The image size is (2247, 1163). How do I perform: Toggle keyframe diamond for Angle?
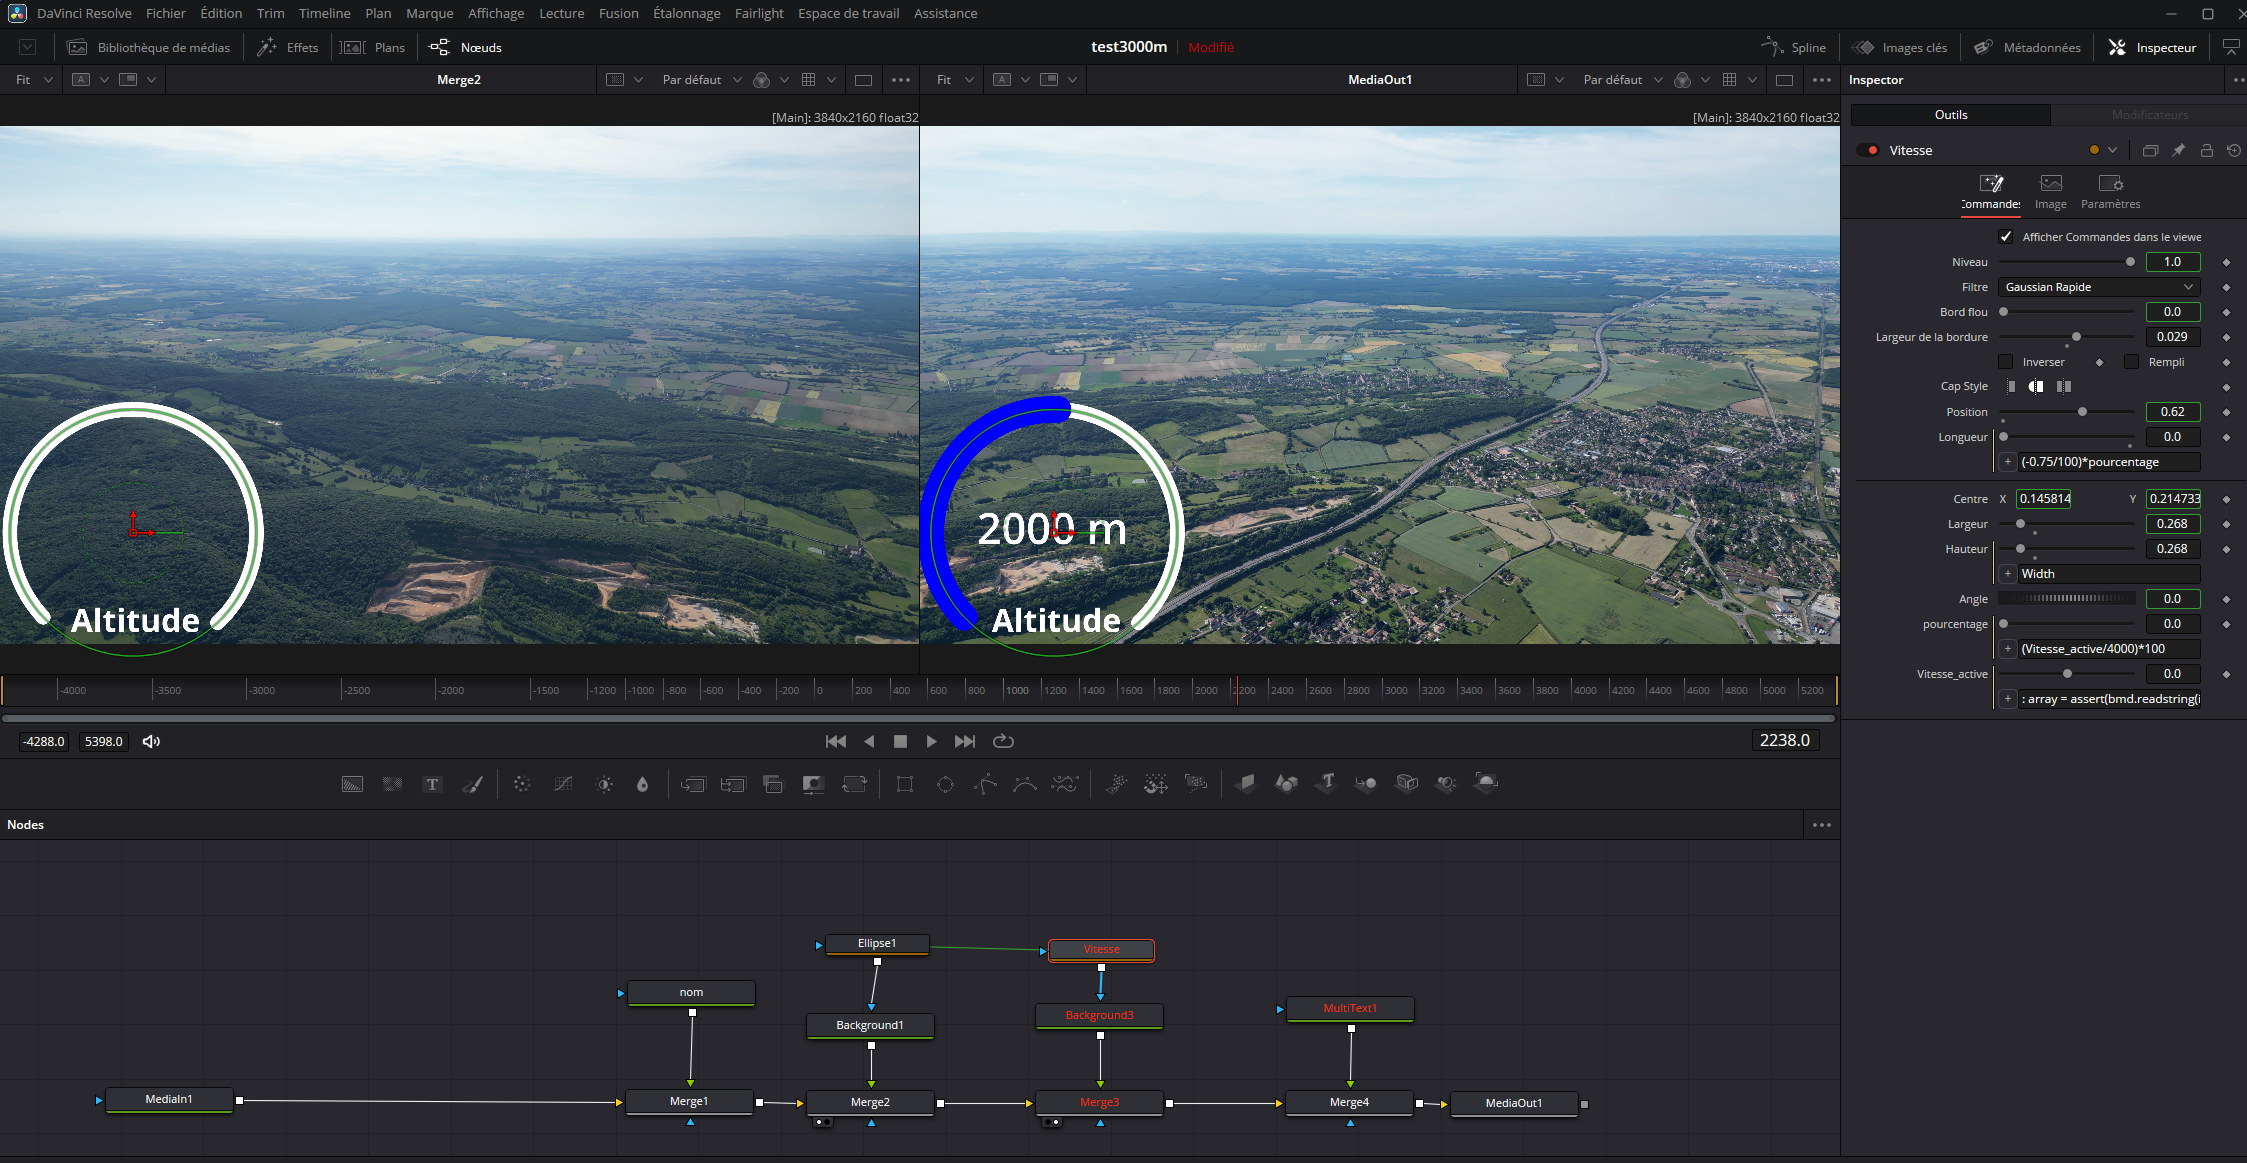point(2226,599)
